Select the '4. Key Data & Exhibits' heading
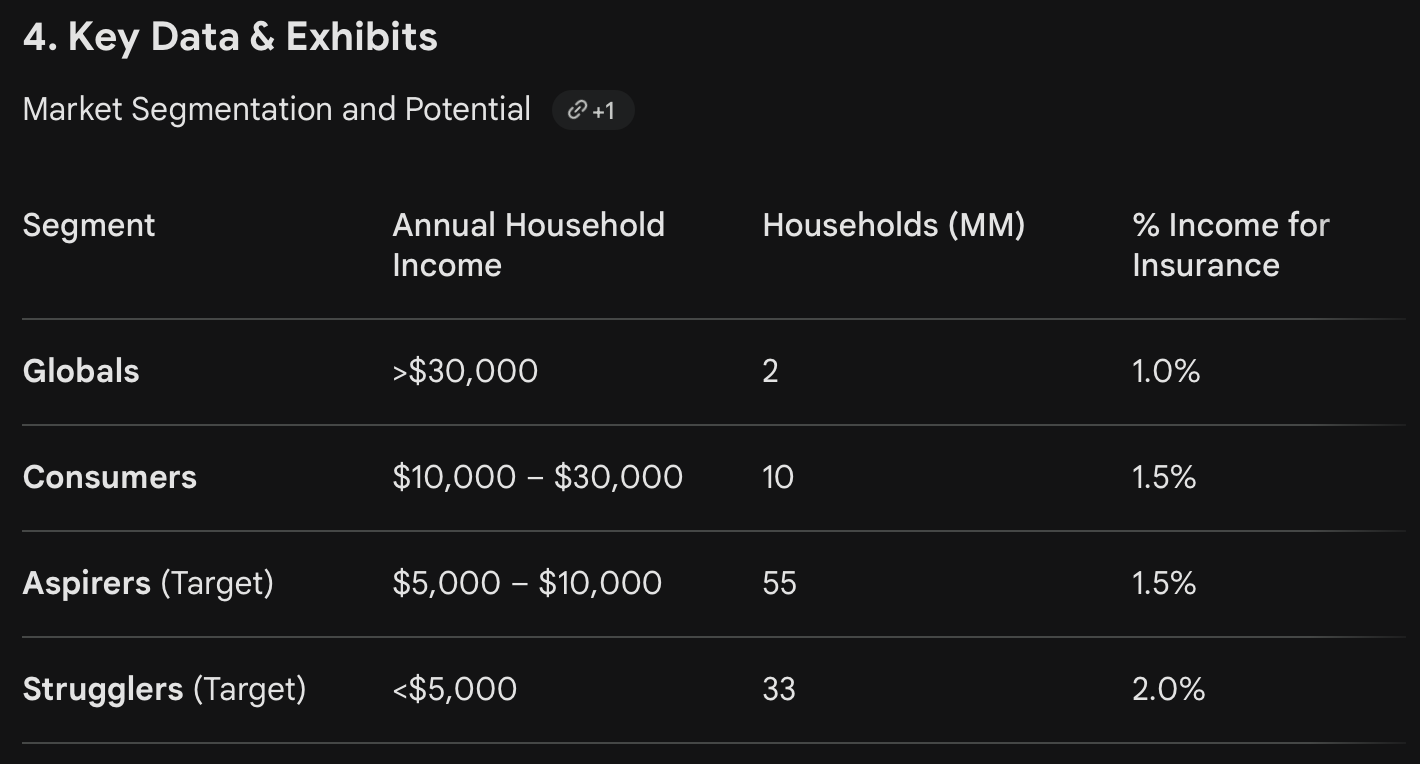Image resolution: width=1420 pixels, height=764 pixels. (x=230, y=37)
